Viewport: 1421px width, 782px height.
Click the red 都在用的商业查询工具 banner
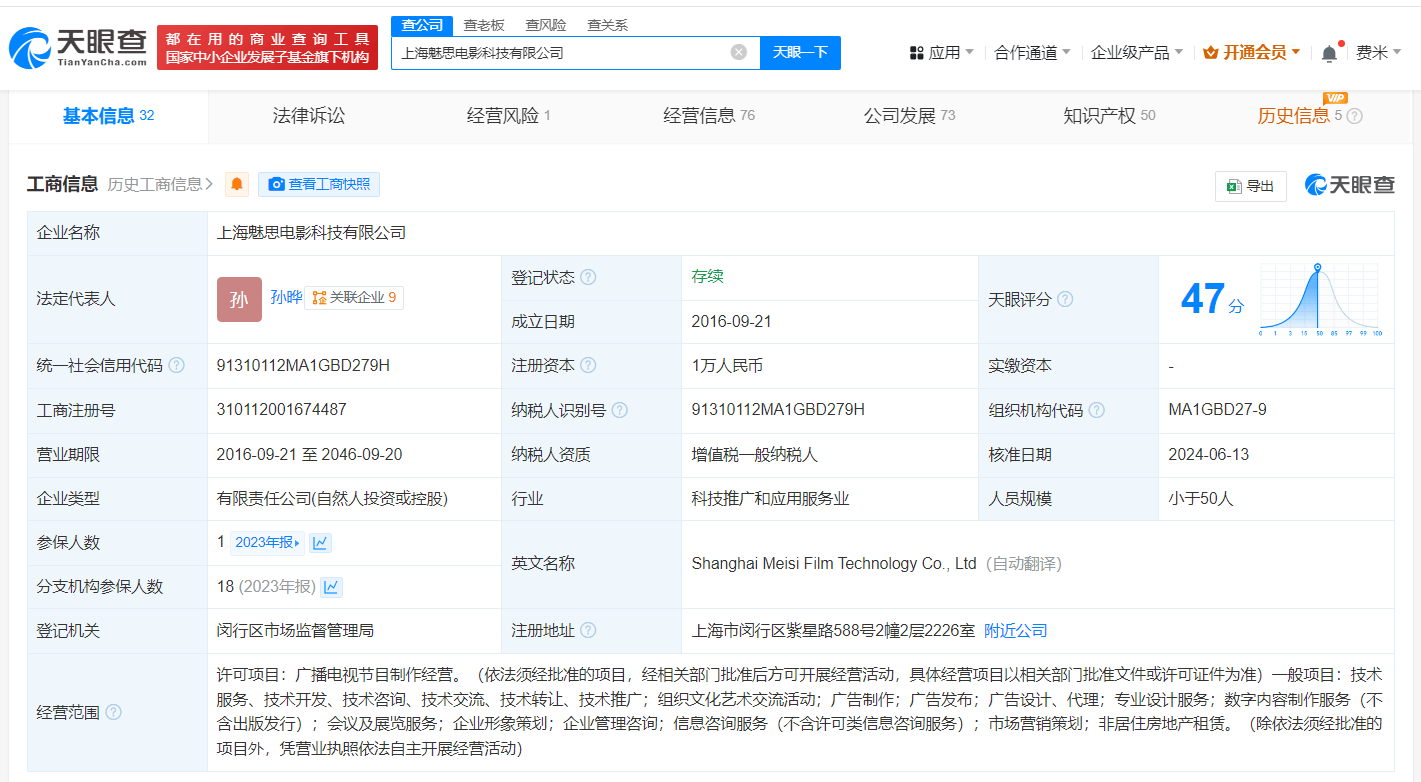267,47
